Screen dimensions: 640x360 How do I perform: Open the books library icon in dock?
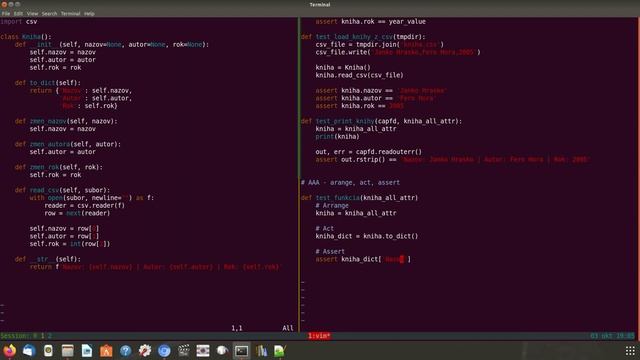click(x=261, y=351)
